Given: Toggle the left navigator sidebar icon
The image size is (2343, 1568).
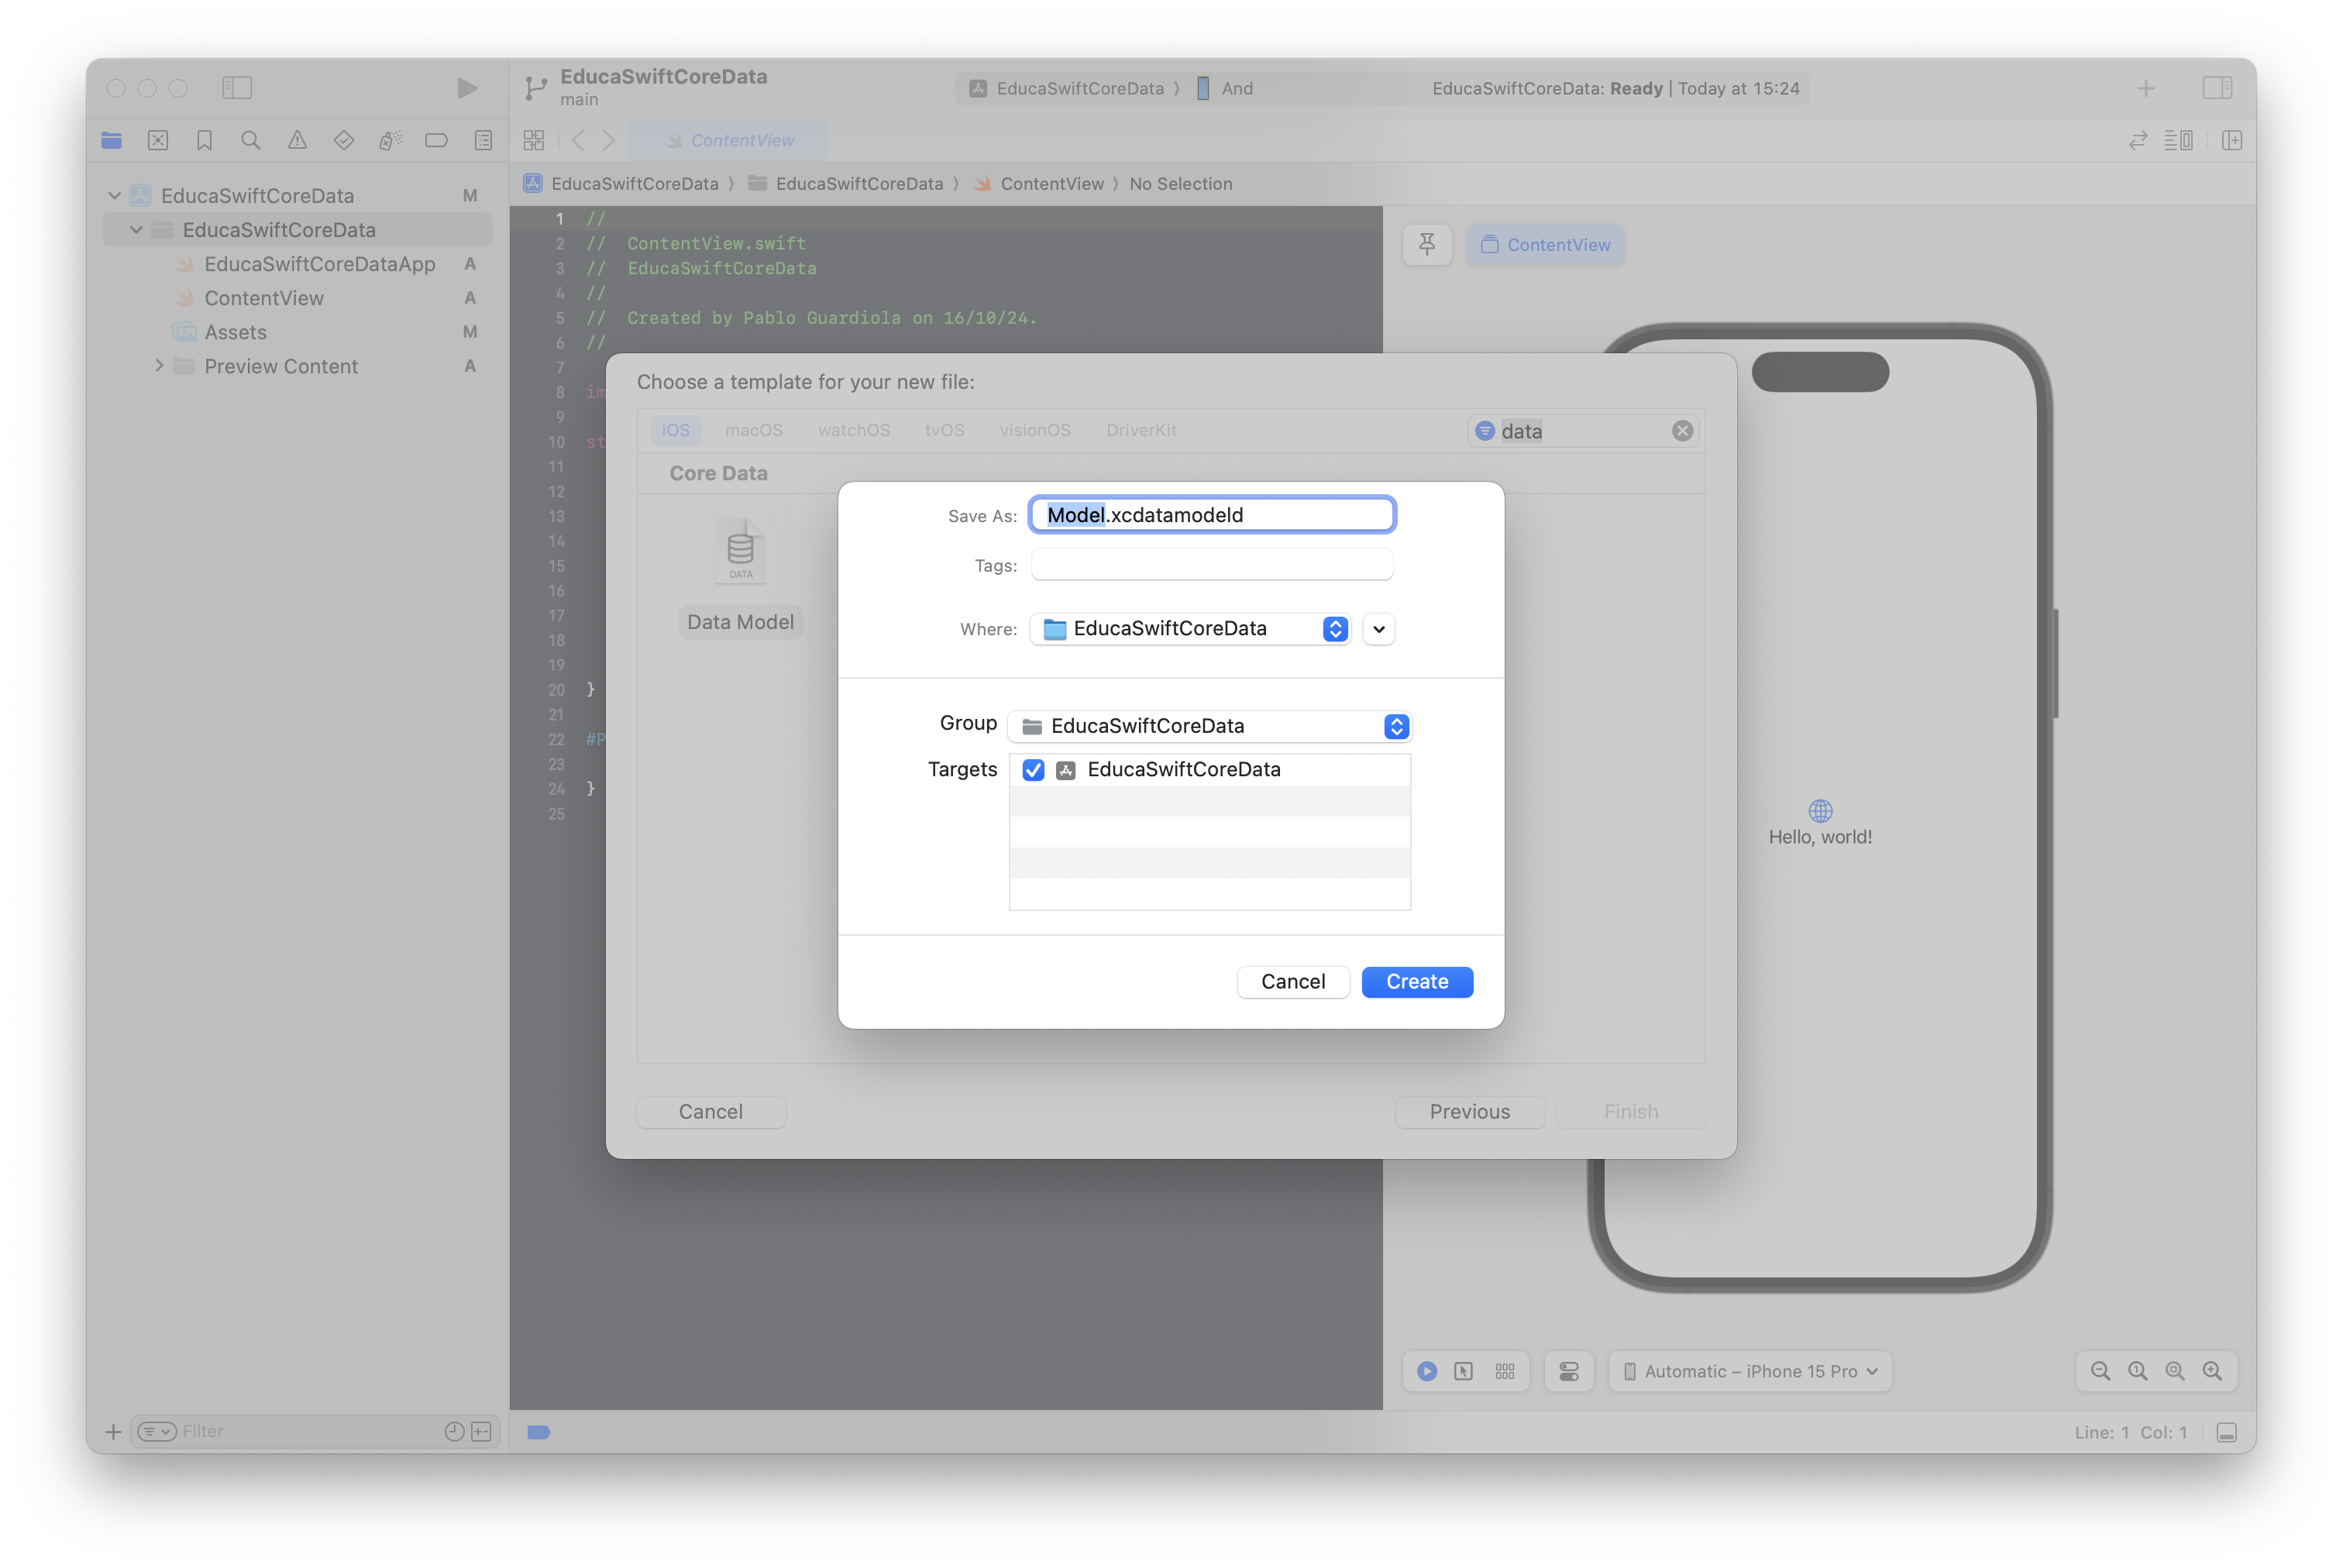Looking at the screenshot, I should pos(237,88).
